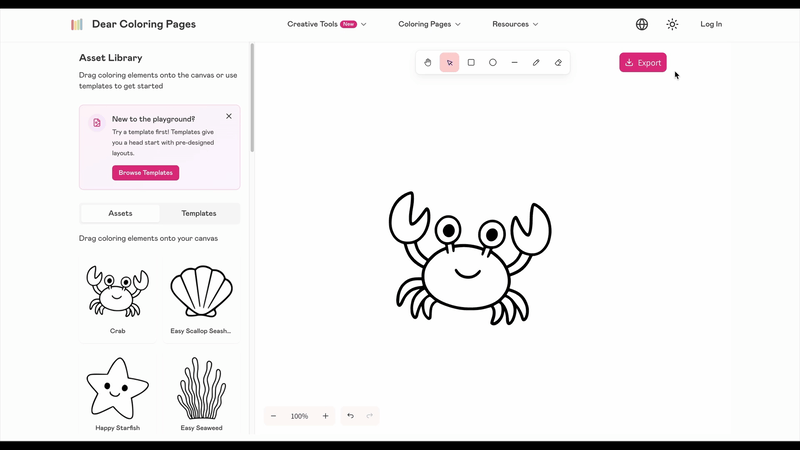This screenshot has height=450, width=800.
Task: Dismiss the New to playground notice
Action: point(229,116)
